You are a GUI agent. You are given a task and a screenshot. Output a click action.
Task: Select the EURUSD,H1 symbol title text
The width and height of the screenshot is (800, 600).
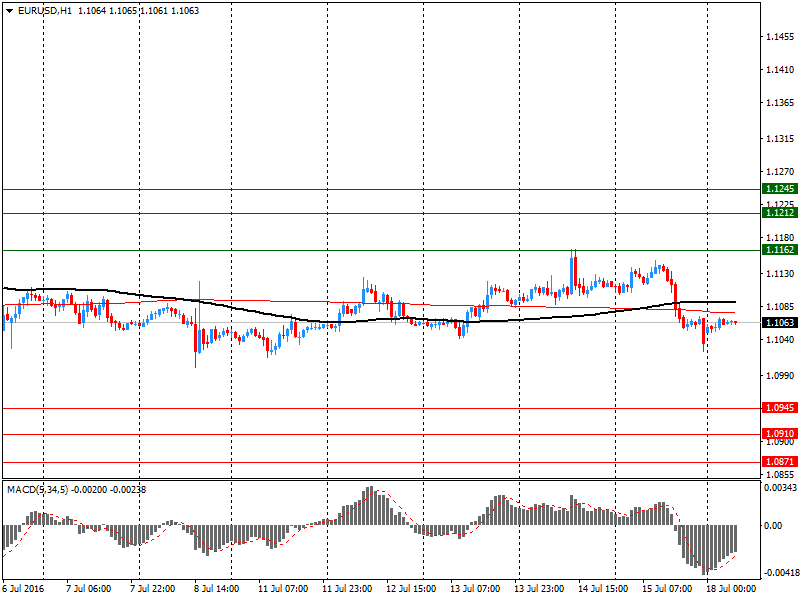coord(45,11)
